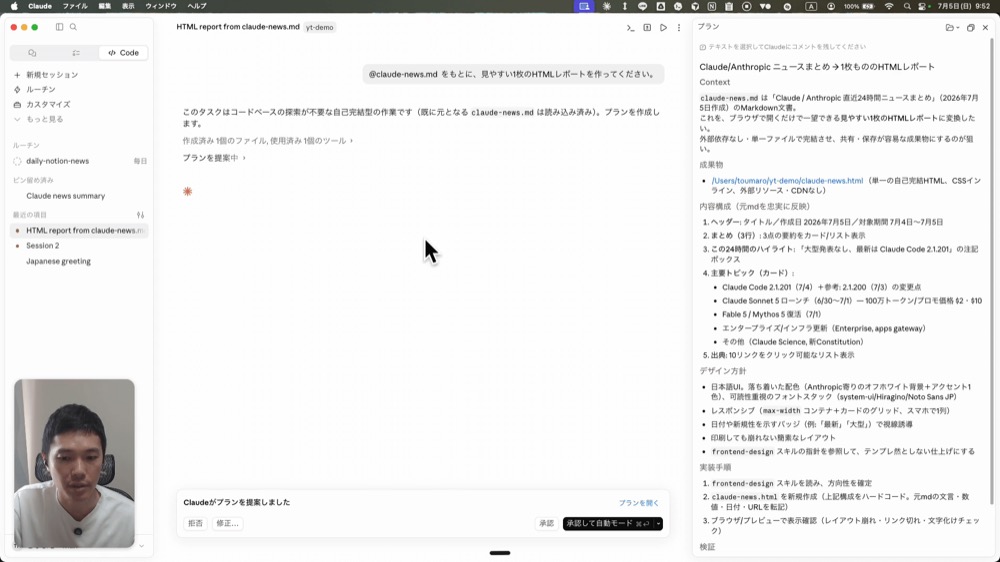Open the daily-notion-news routine
Viewport: 1000px width, 562px height.
[80, 161]
